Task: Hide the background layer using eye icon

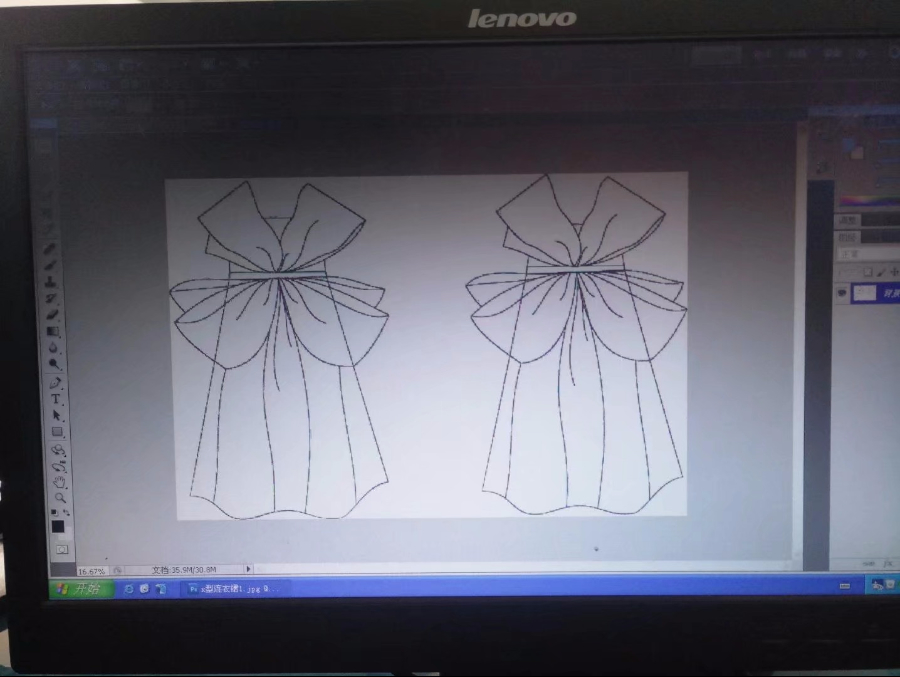Action: coord(842,293)
